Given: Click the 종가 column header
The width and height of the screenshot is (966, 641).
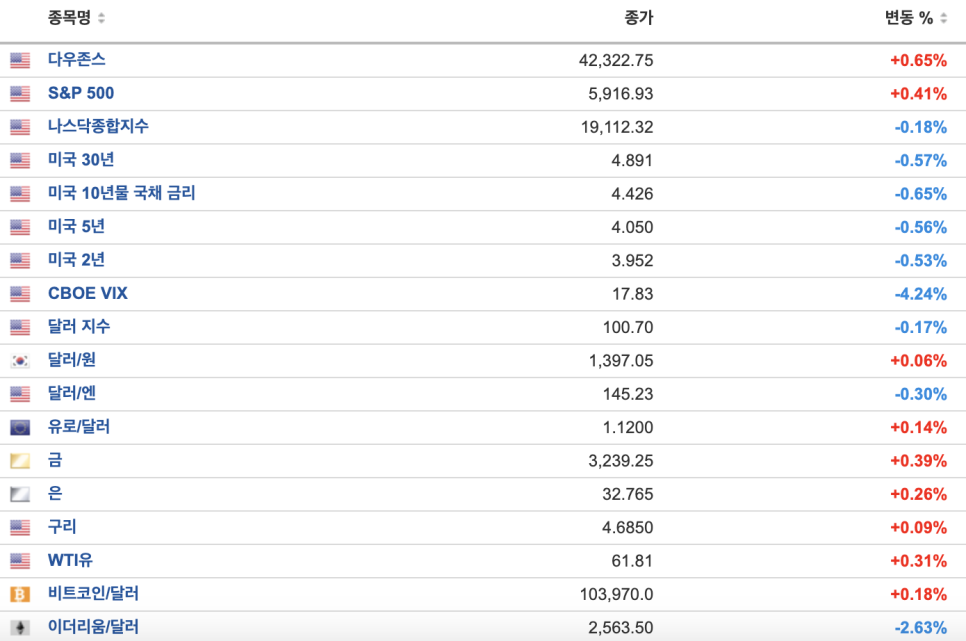Looking at the screenshot, I should point(638,18).
